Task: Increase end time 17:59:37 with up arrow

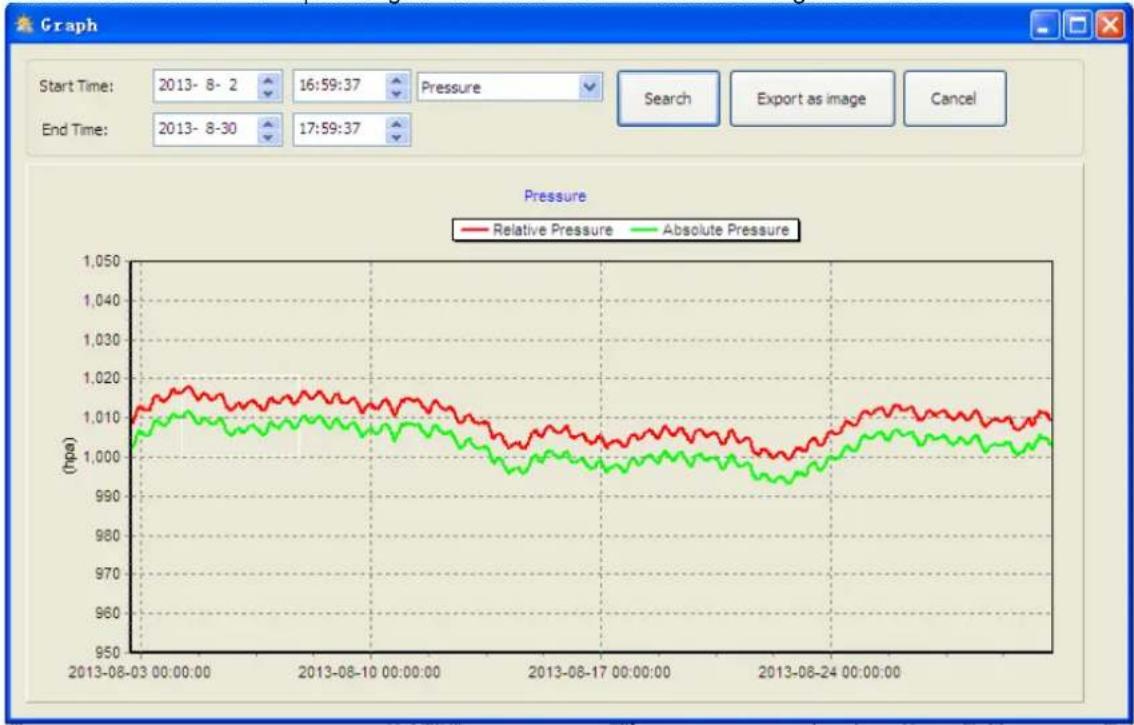Action: tap(396, 124)
